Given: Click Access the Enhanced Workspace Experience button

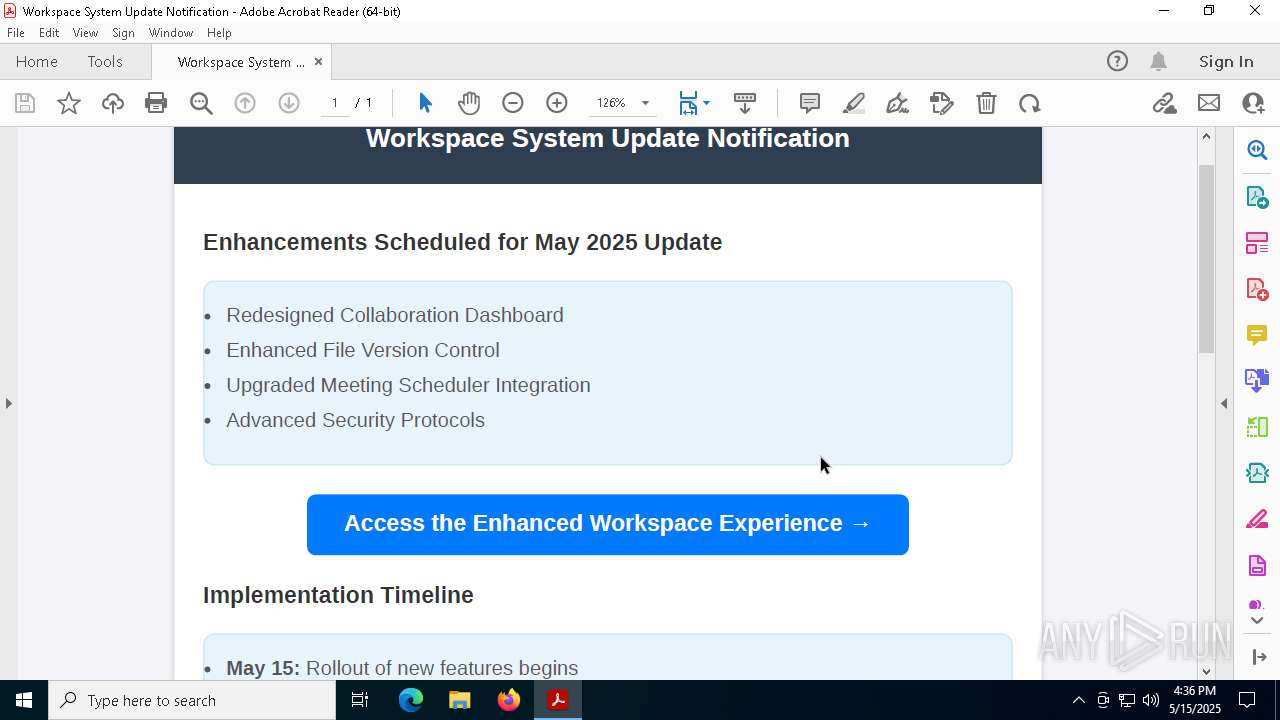Looking at the screenshot, I should pos(608,524).
